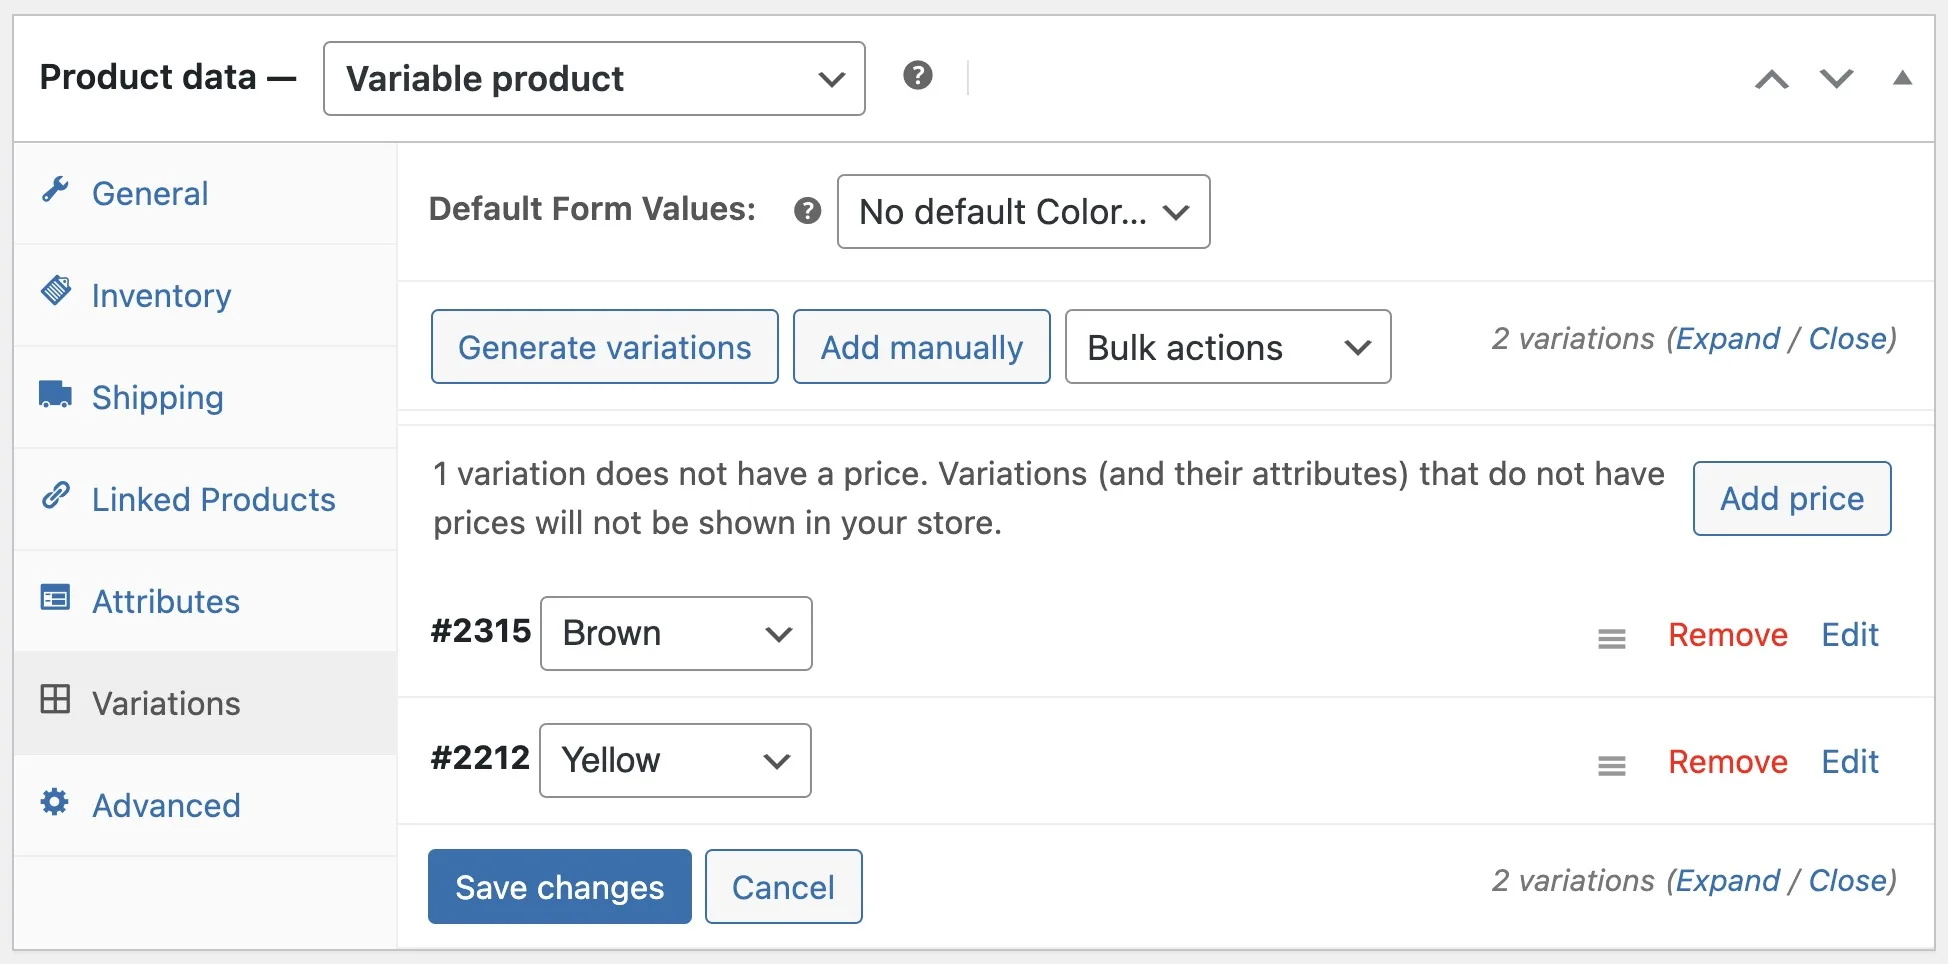The image size is (1948, 964).
Task: Click drag handle for variation #2212
Action: coord(1611,765)
